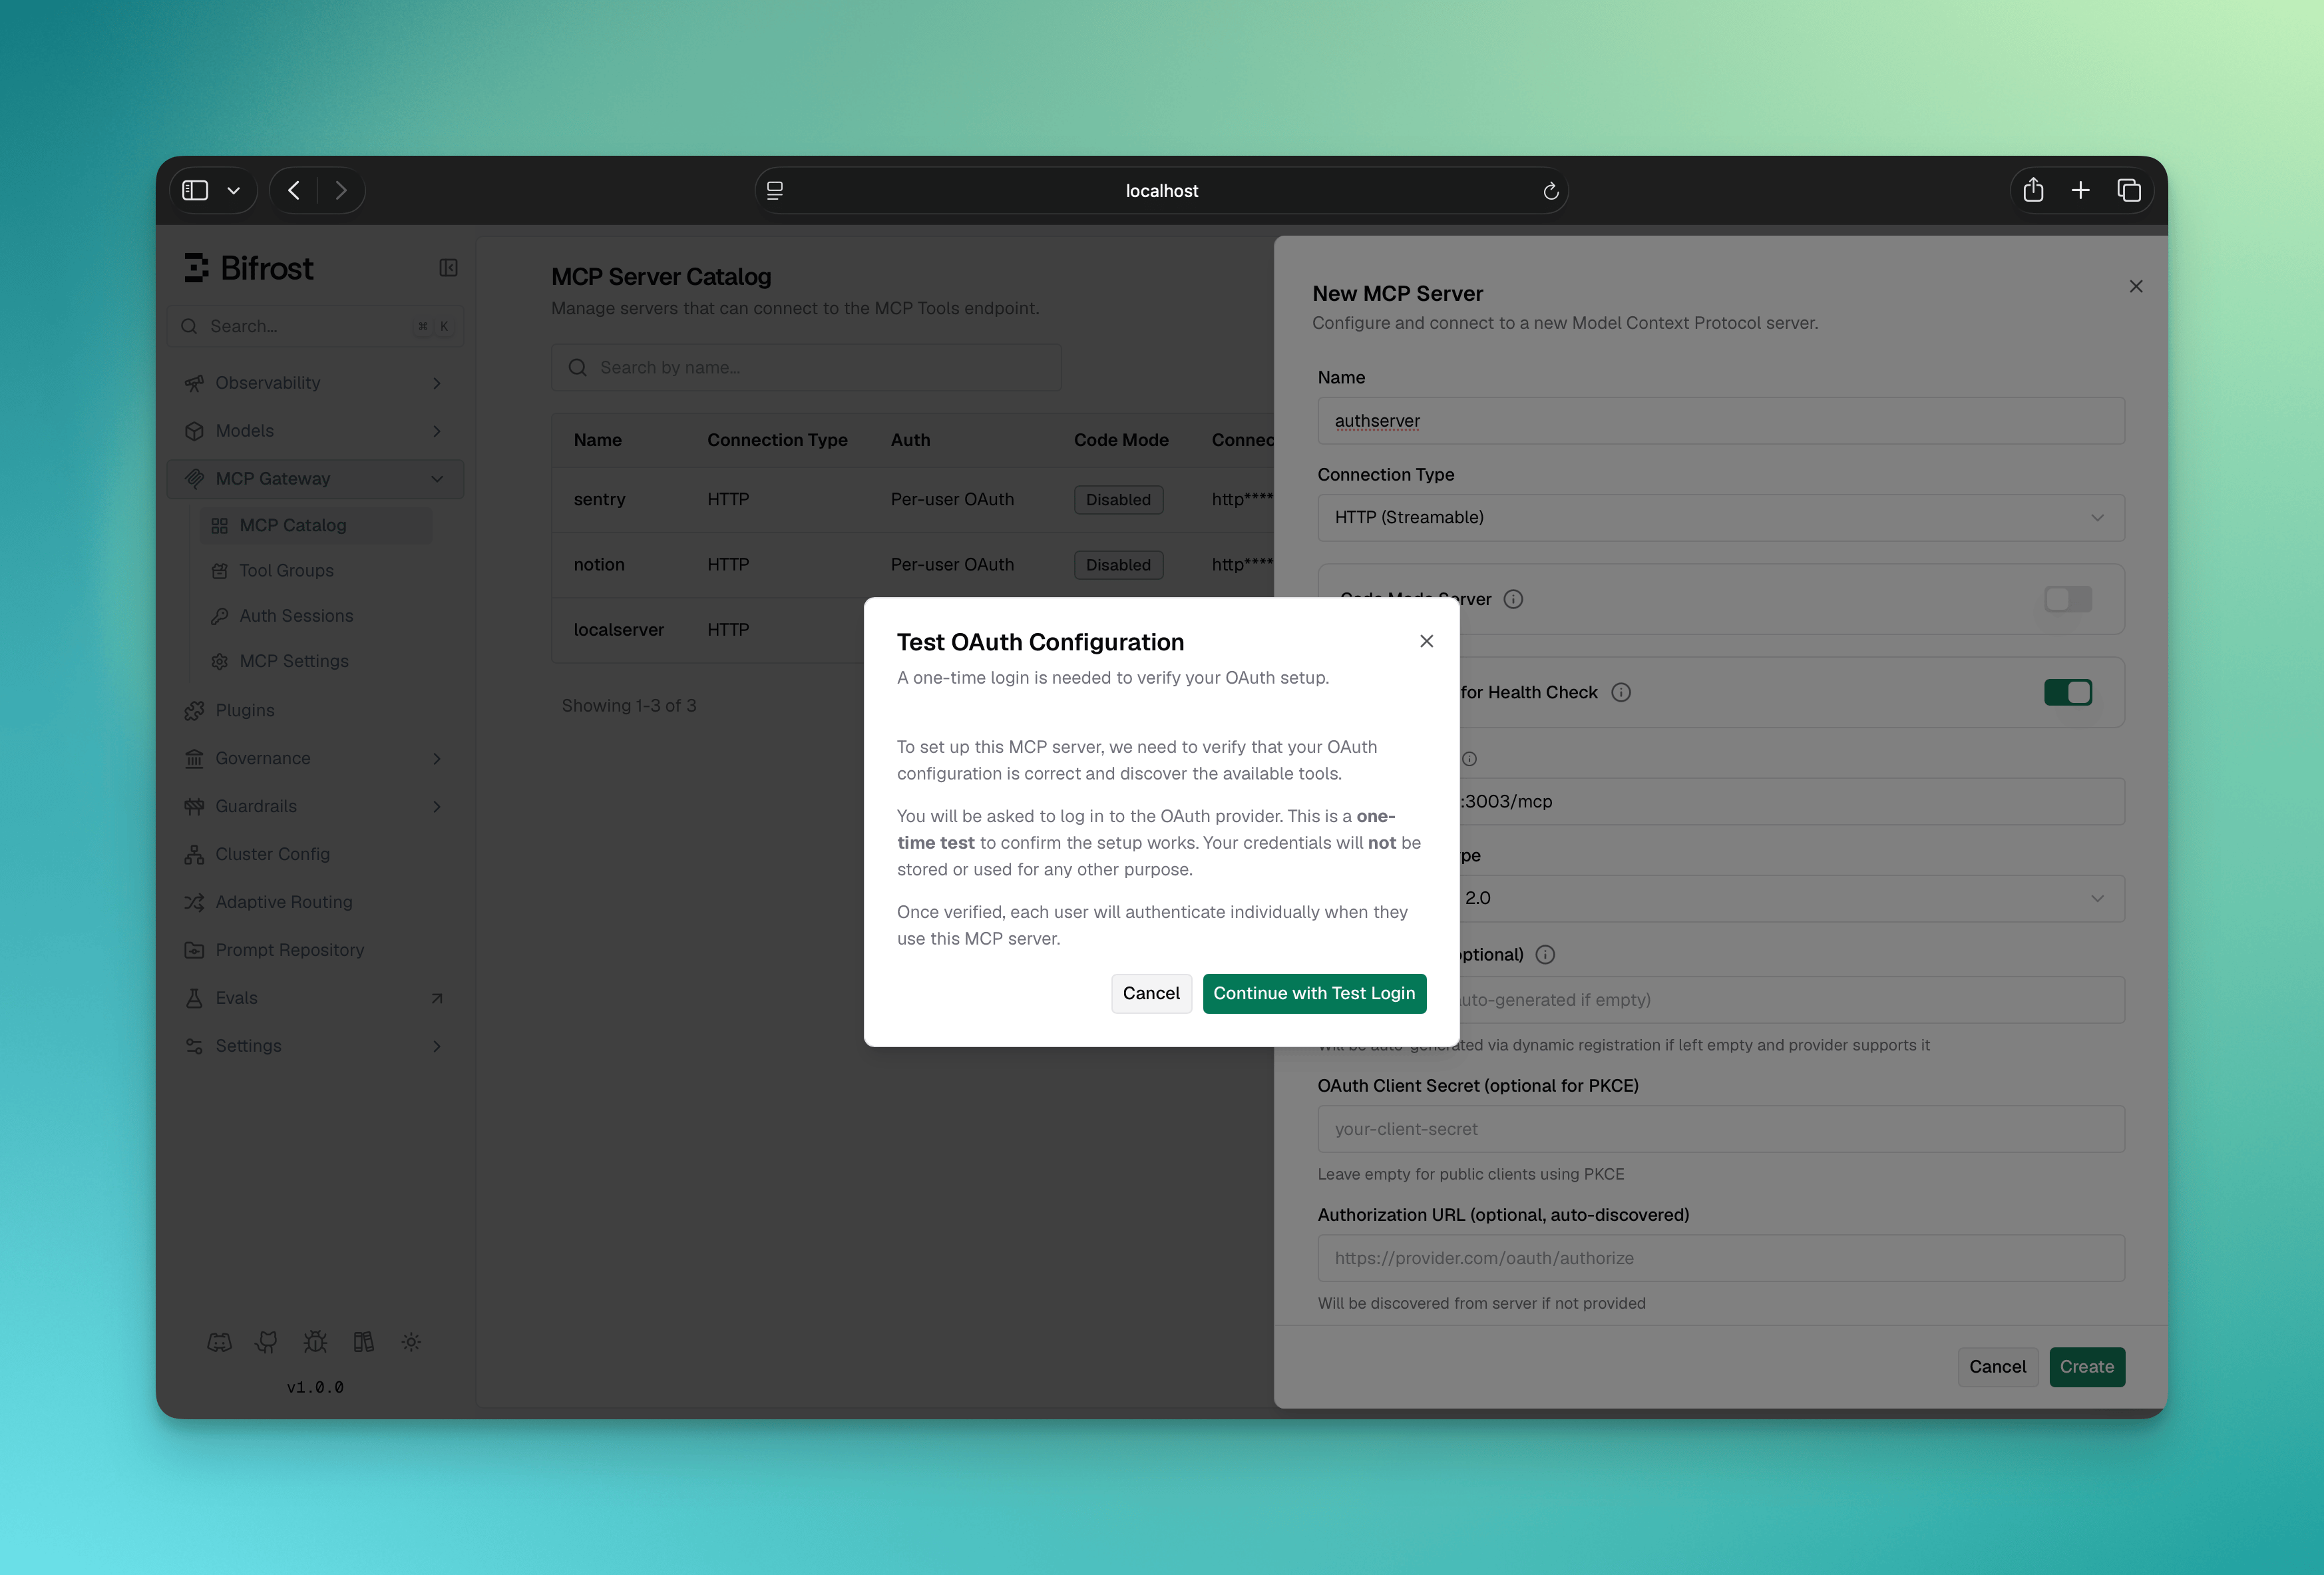Click the Create button in server panel
Screen dimensions: 2324x1575
tap(2087, 1366)
